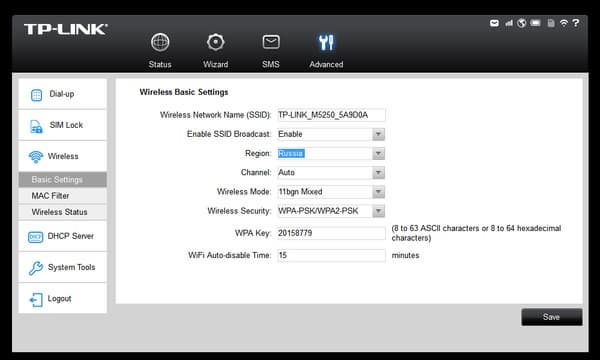The image size is (600, 360).
Task: Click the Wireless sidebar Wi-Fi icon
Action: (36, 156)
